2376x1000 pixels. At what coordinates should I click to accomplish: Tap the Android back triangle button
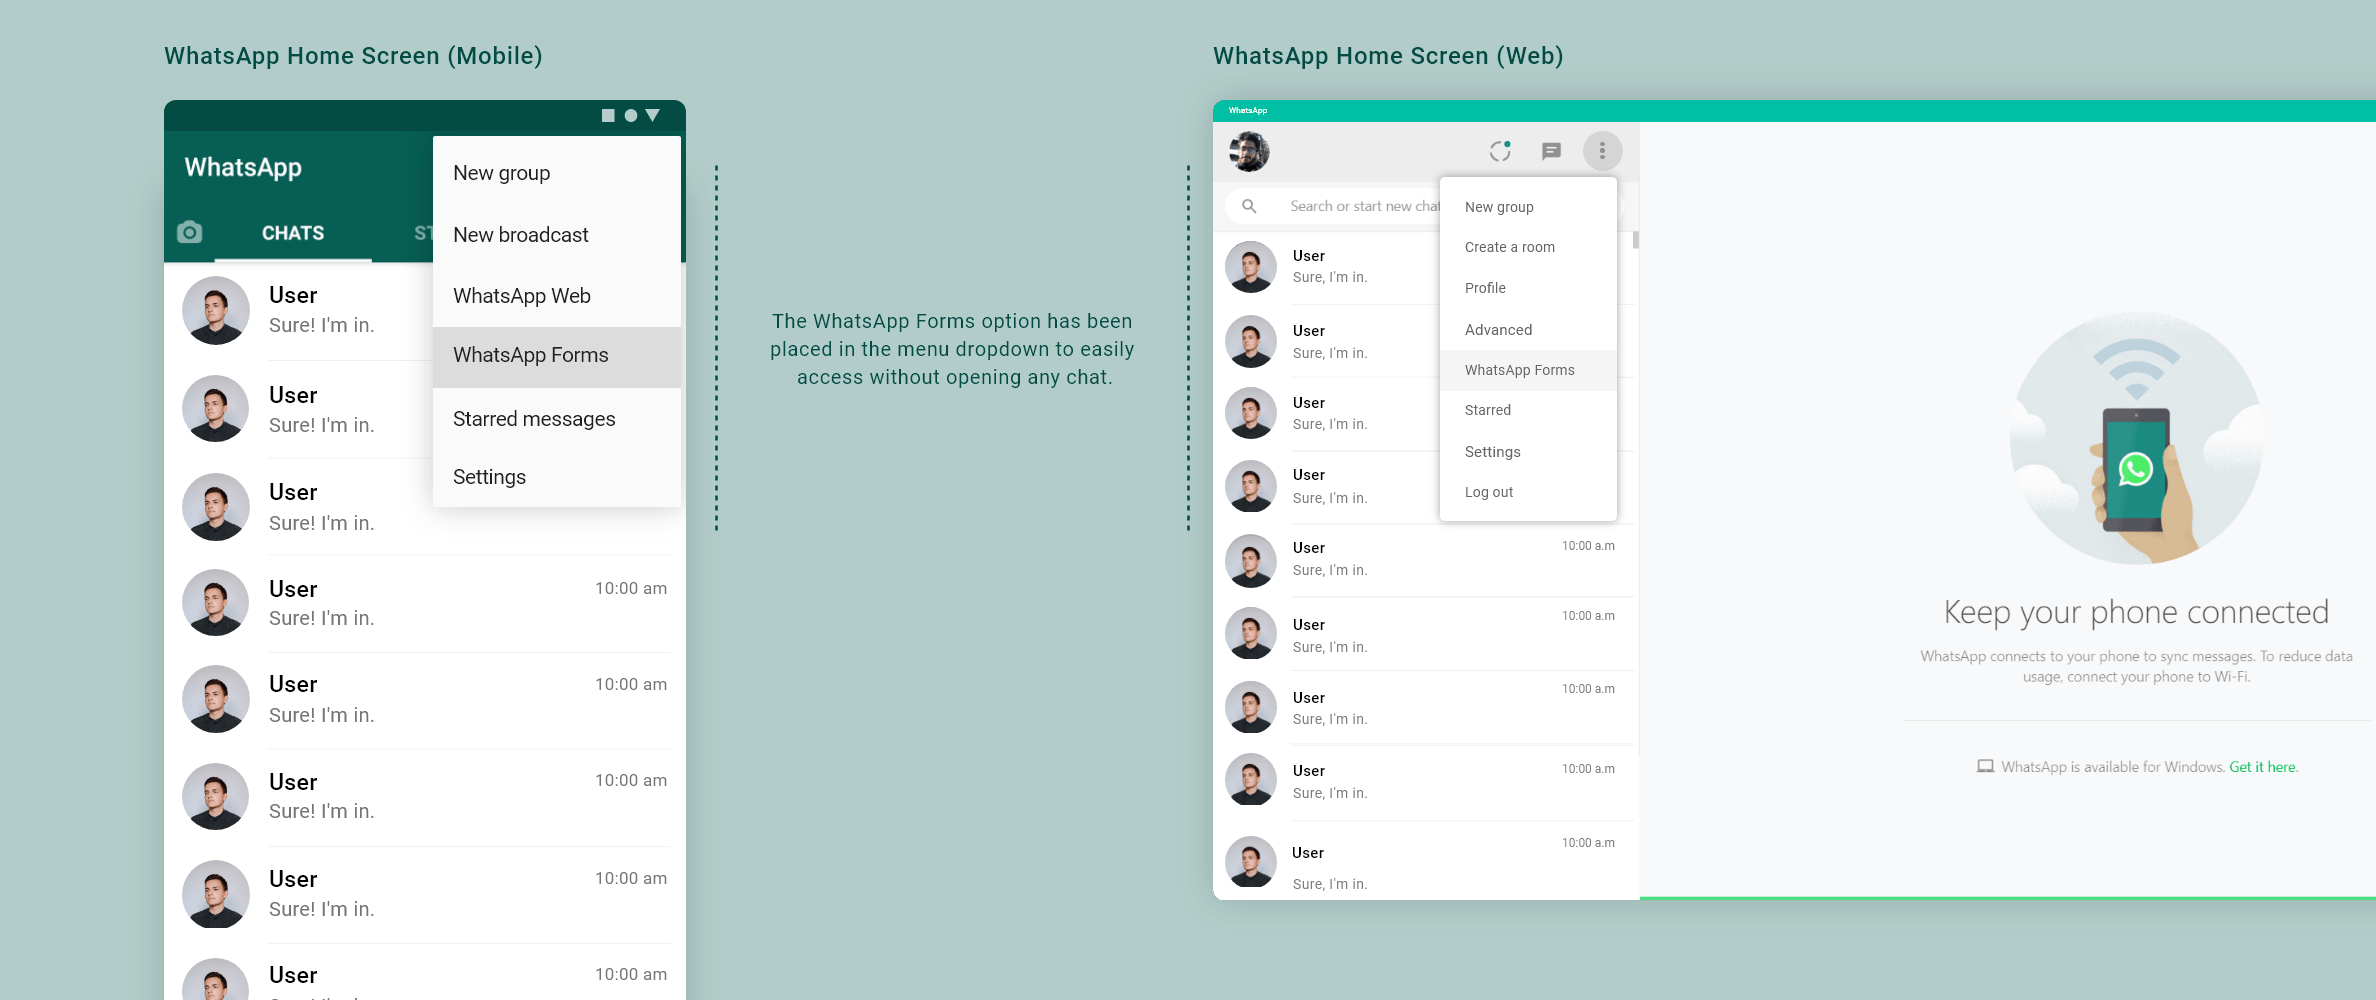coord(651,115)
